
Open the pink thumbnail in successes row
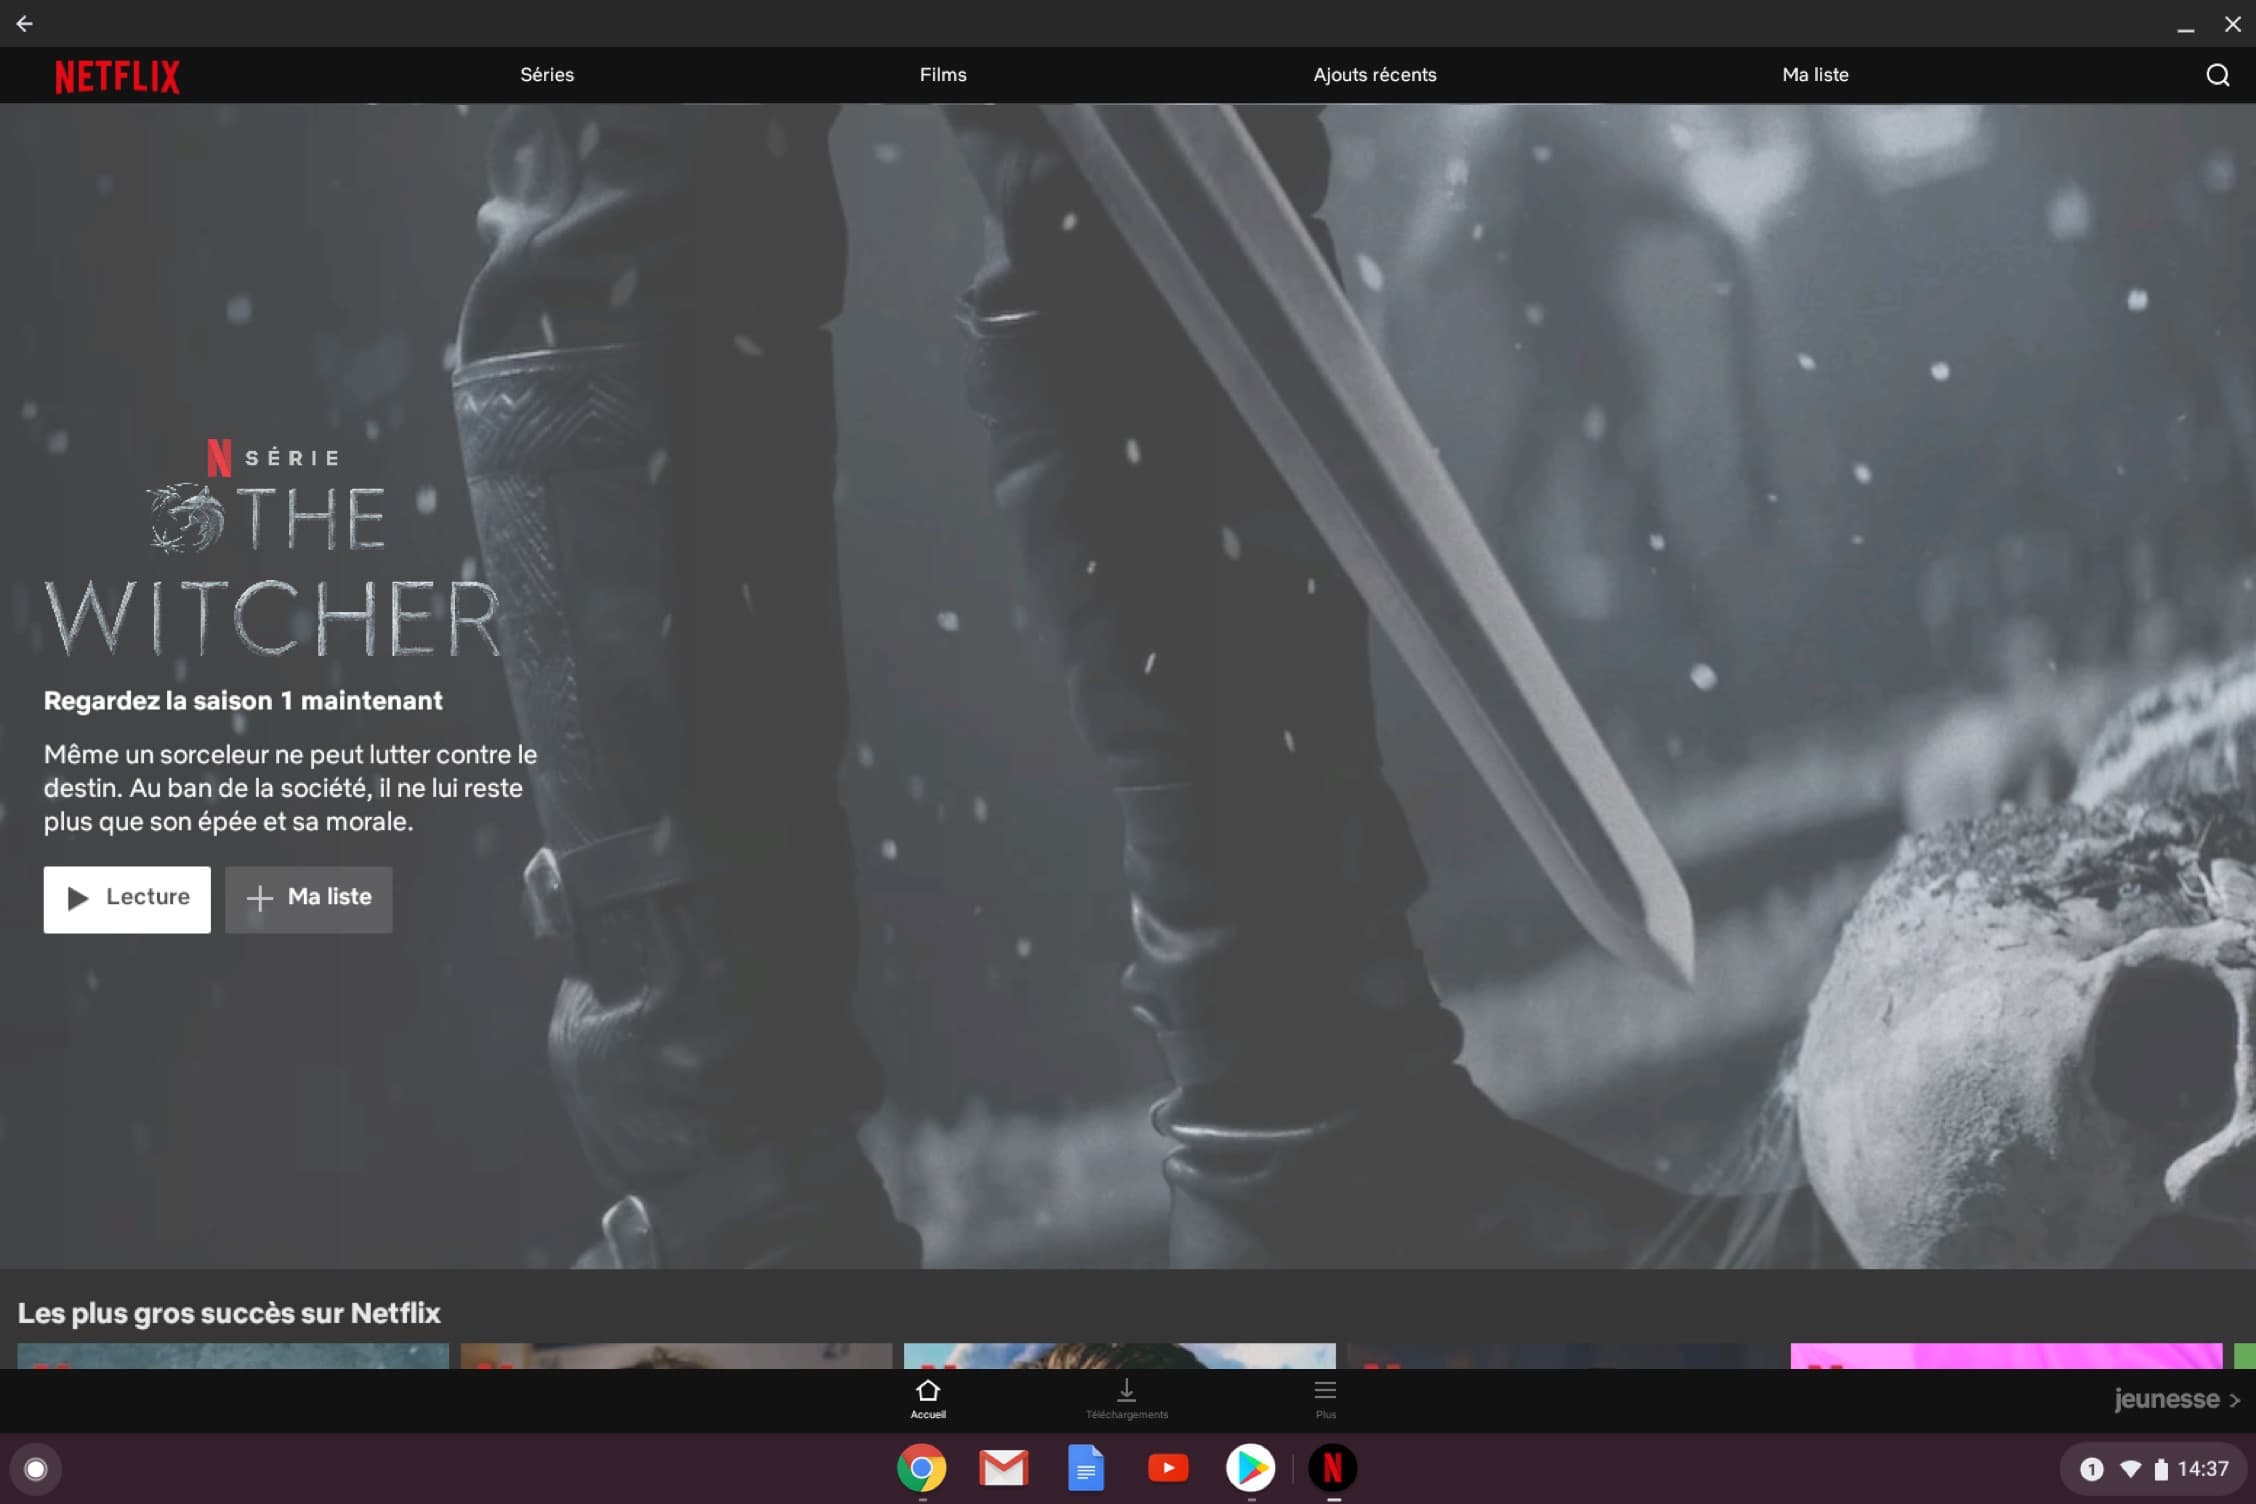2006,1356
